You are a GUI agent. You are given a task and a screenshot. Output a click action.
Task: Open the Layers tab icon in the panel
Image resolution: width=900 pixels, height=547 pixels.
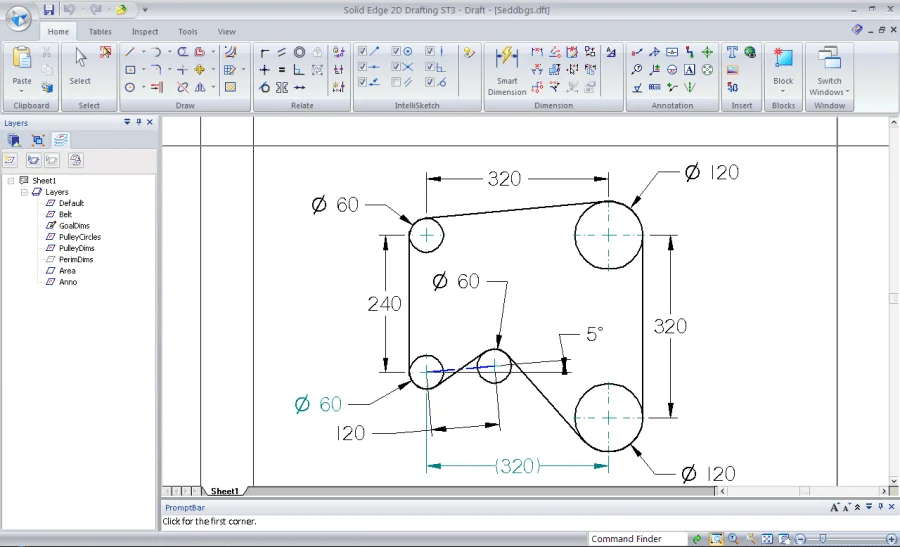(61, 139)
